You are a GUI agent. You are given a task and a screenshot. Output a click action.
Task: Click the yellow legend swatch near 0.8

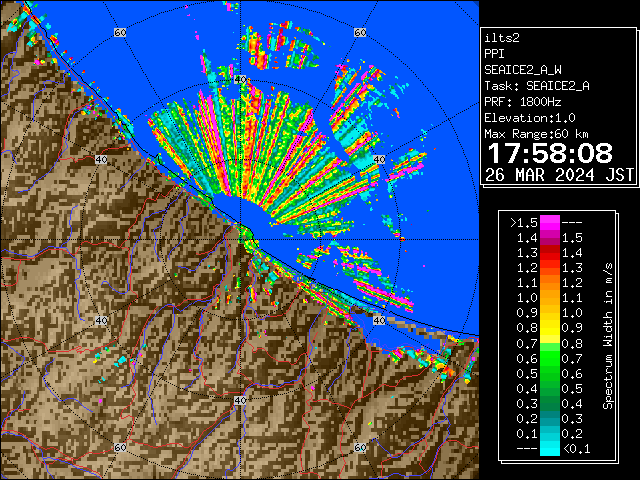click(x=550, y=328)
